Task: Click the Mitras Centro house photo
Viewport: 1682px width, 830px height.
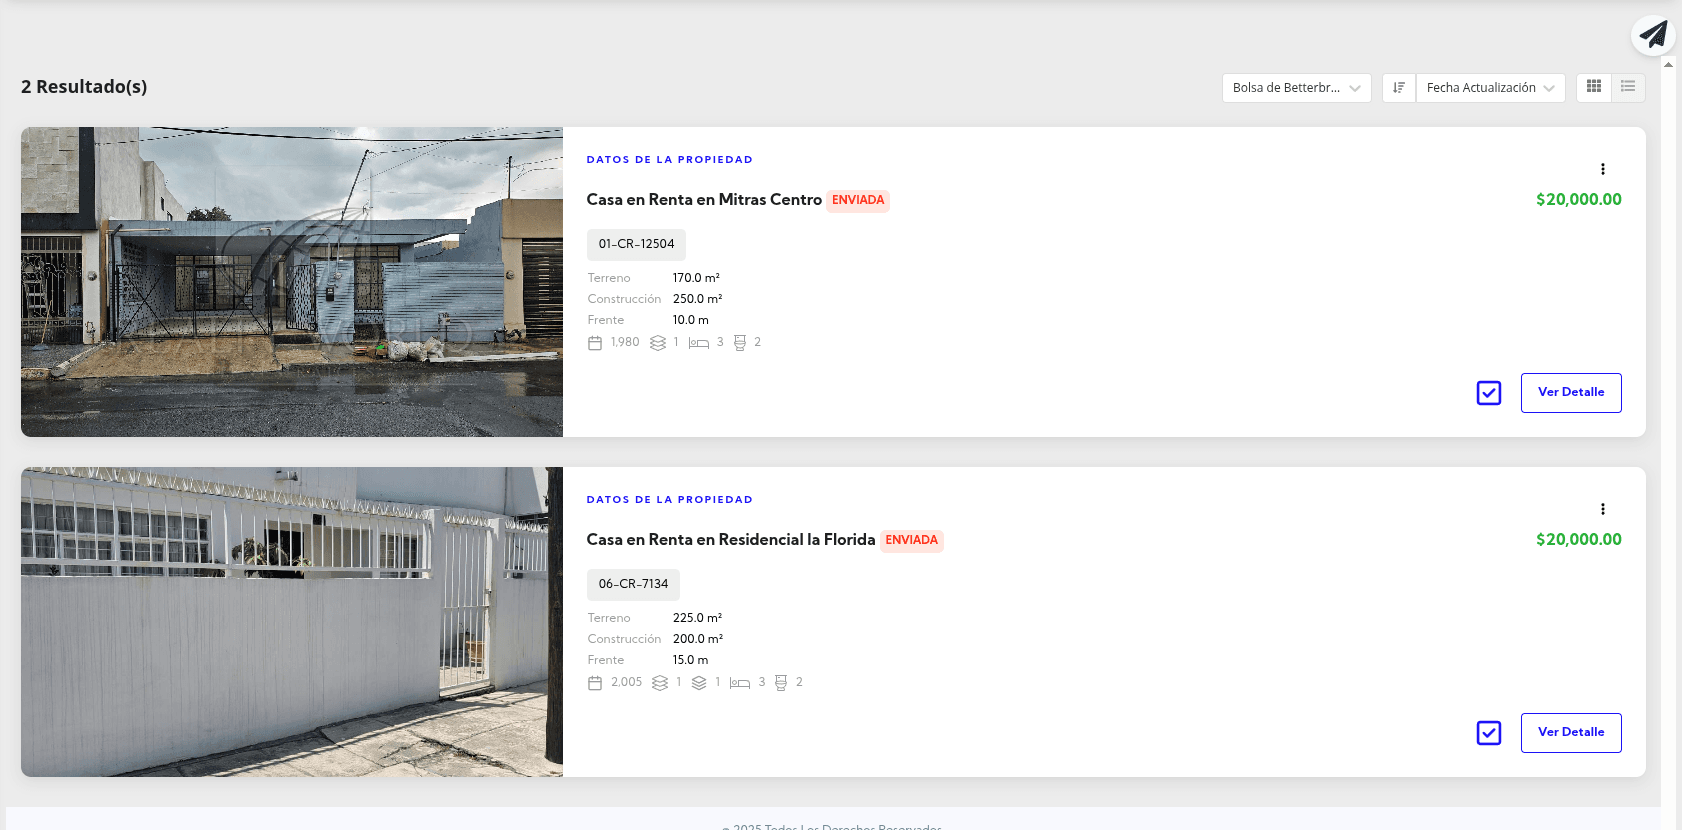Action: click(x=292, y=282)
